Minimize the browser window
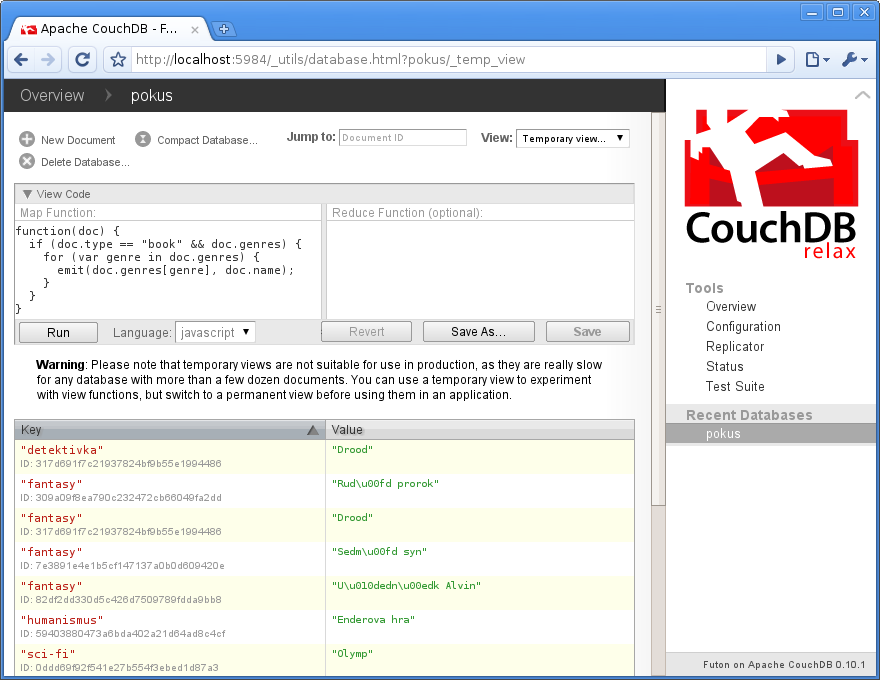Image resolution: width=880 pixels, height=680 pixels. (x=812, y=12)
